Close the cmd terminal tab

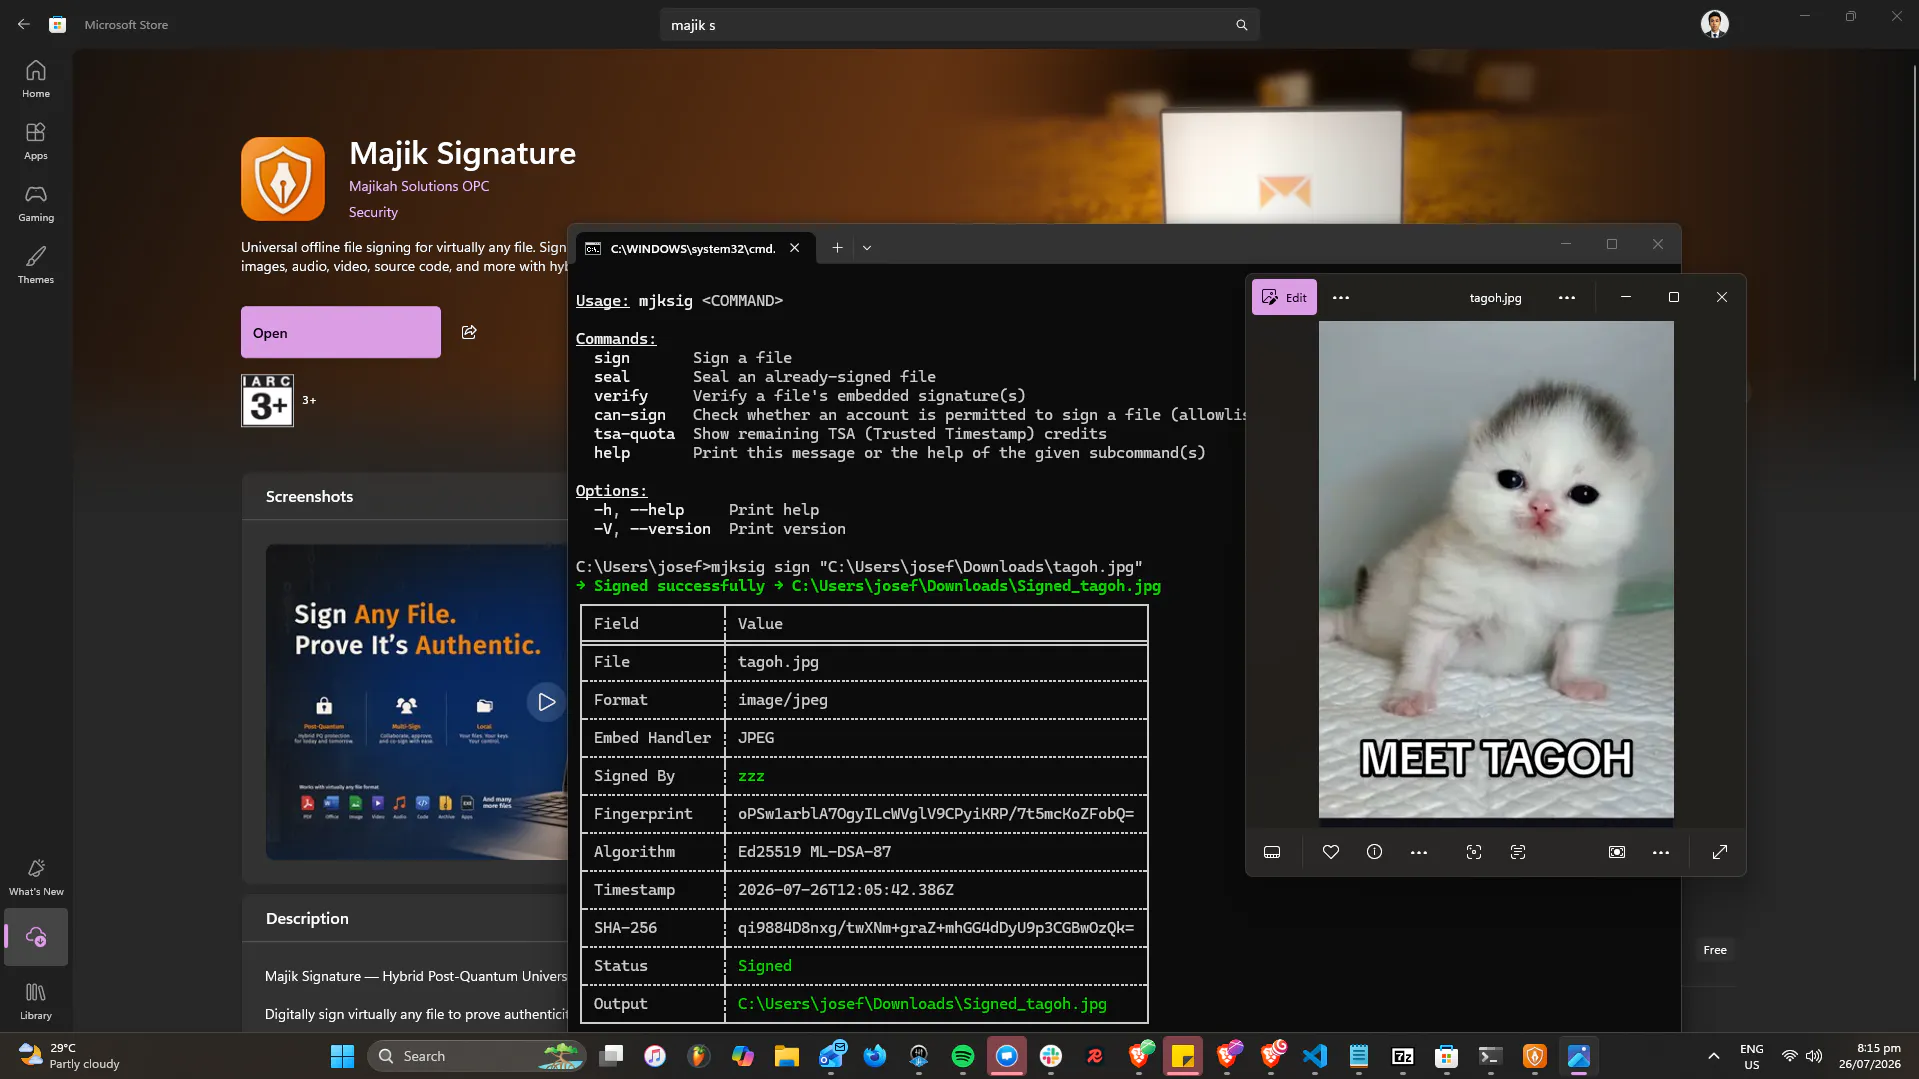tap(794, 248)
